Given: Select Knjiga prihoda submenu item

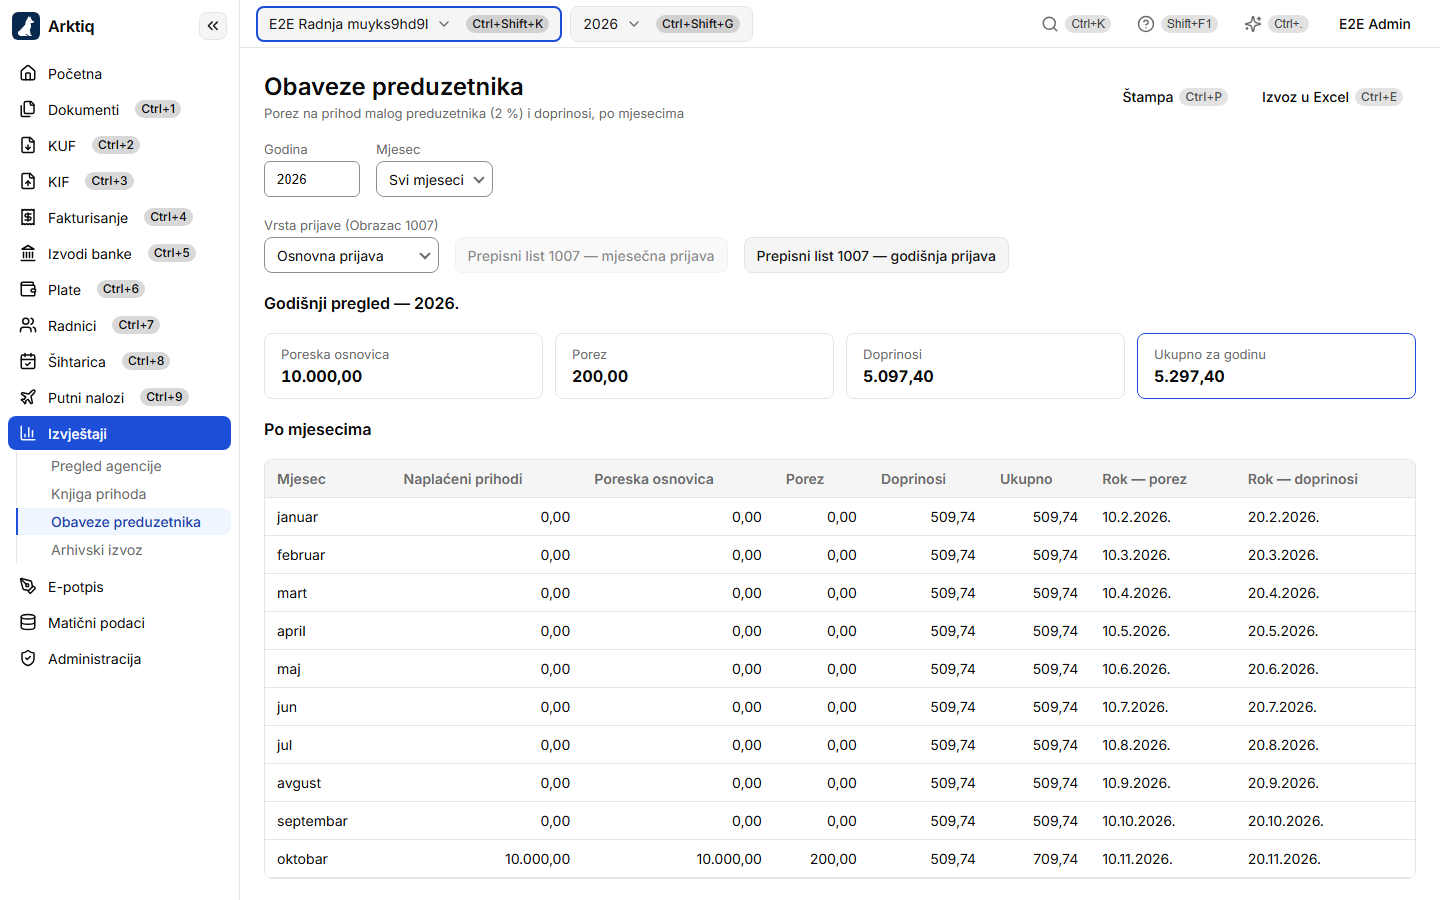Looking at the screenshot, I should (x=99, y=494).
